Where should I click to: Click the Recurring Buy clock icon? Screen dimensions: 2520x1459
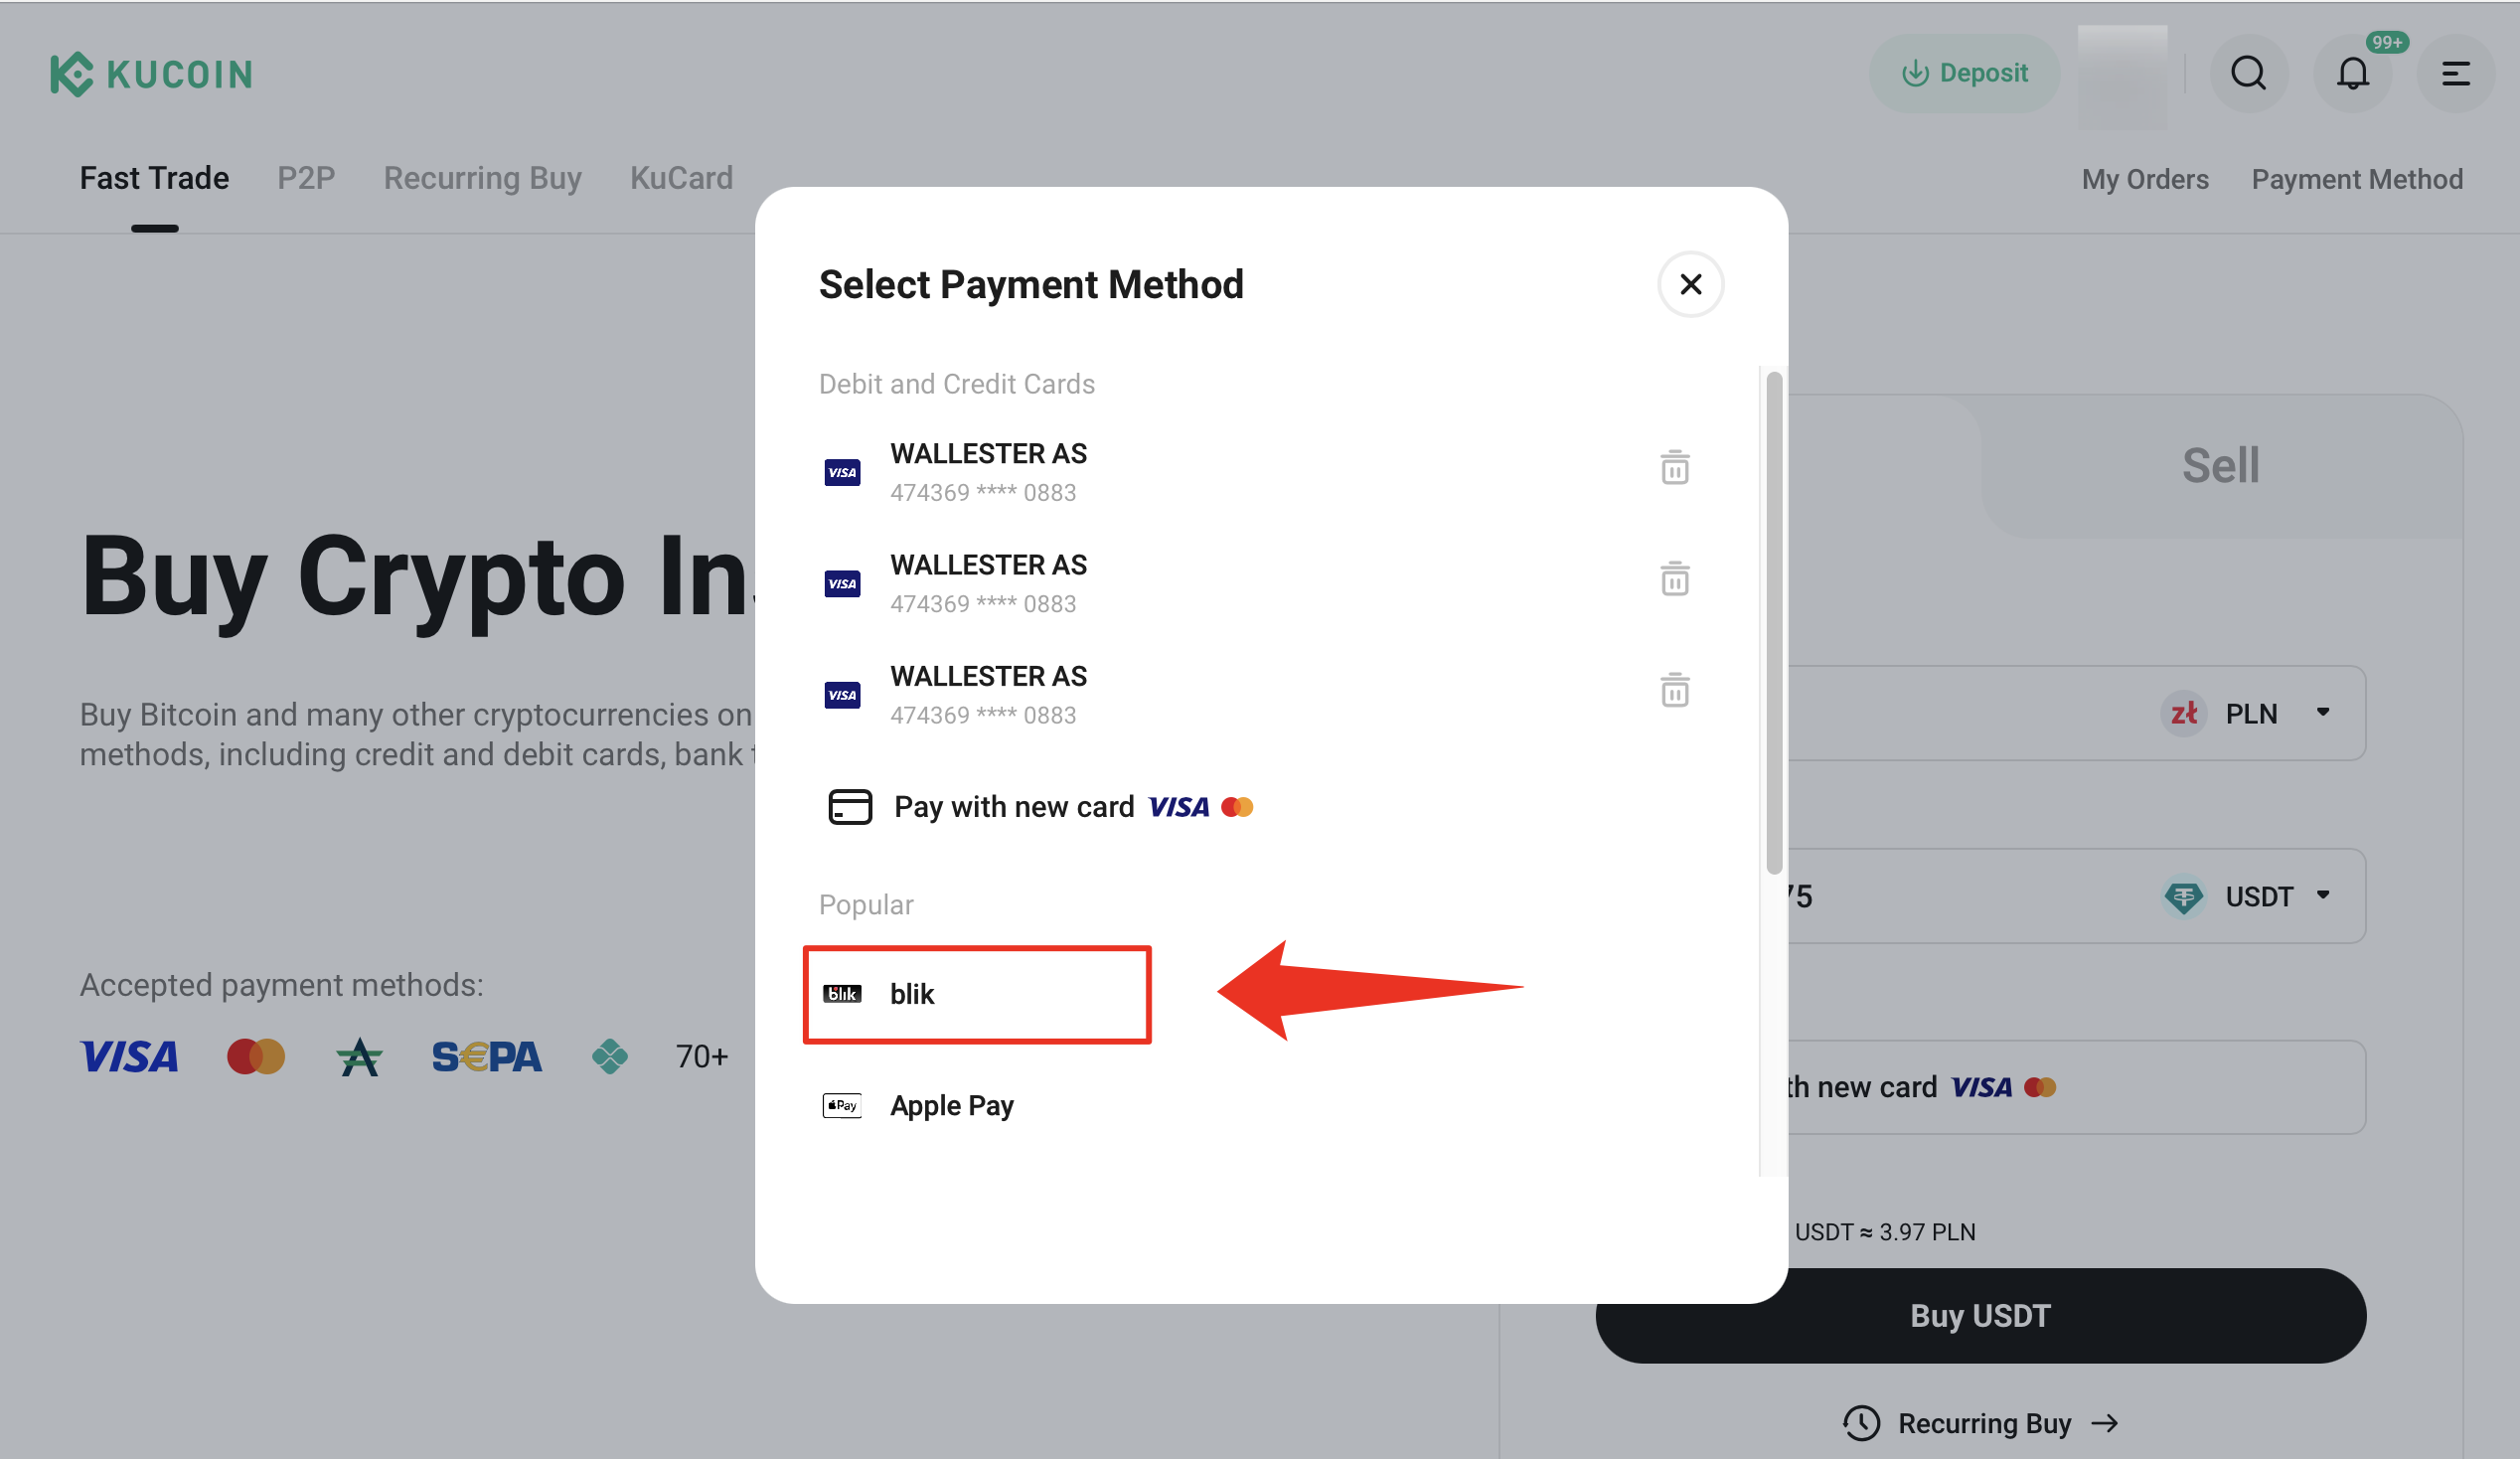click(x=1861, y=1423)
